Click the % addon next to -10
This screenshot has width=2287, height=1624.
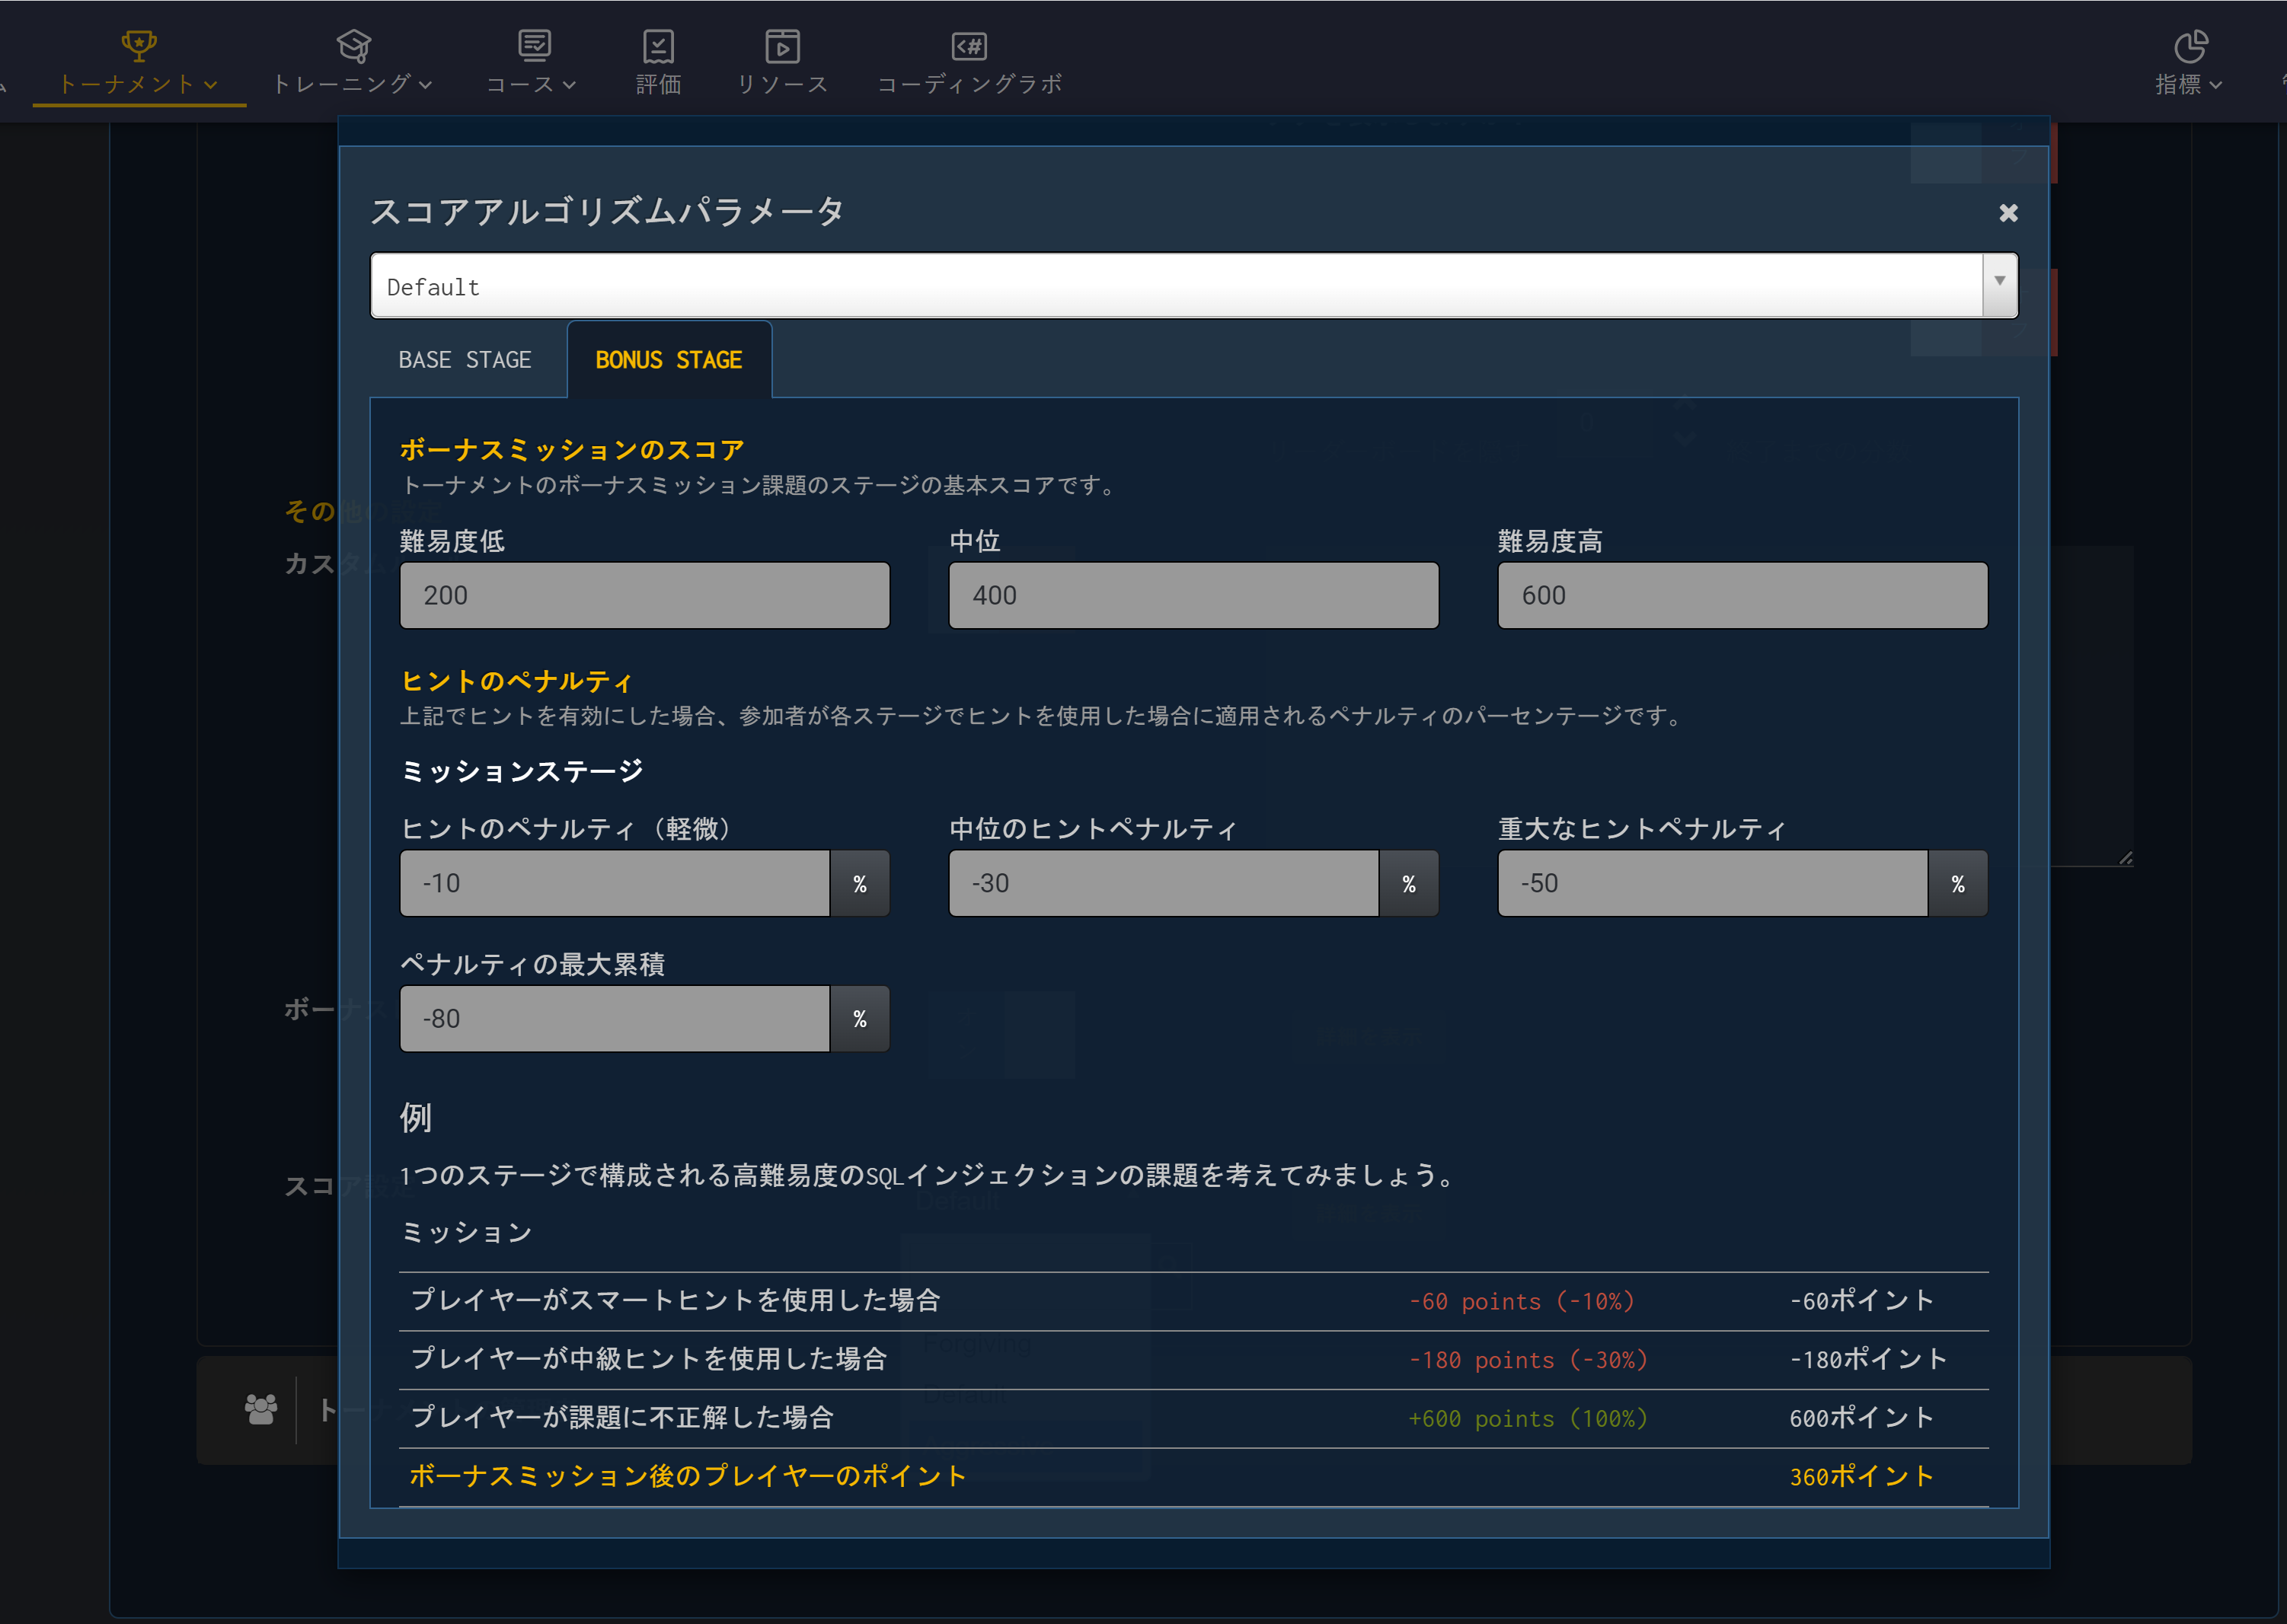[860, 883]
